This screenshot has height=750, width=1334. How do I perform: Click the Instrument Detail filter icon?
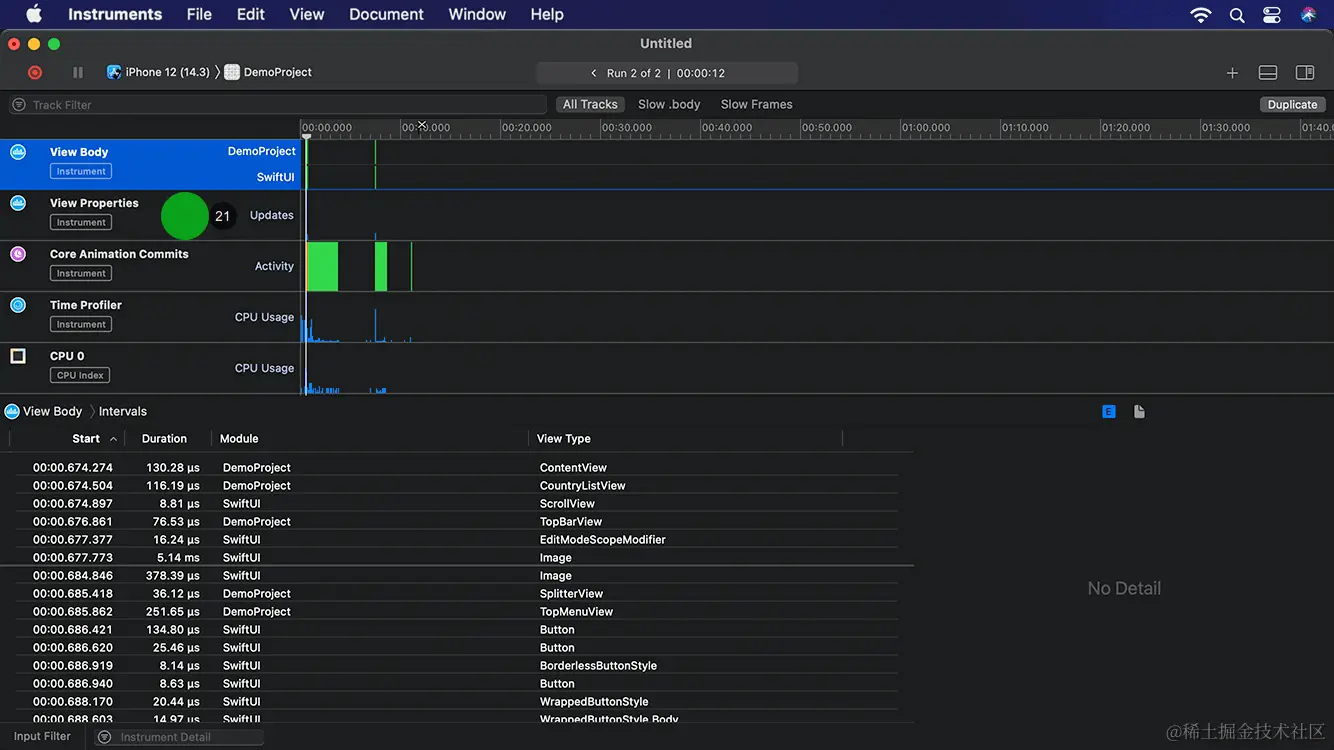[x=105, y=737]
